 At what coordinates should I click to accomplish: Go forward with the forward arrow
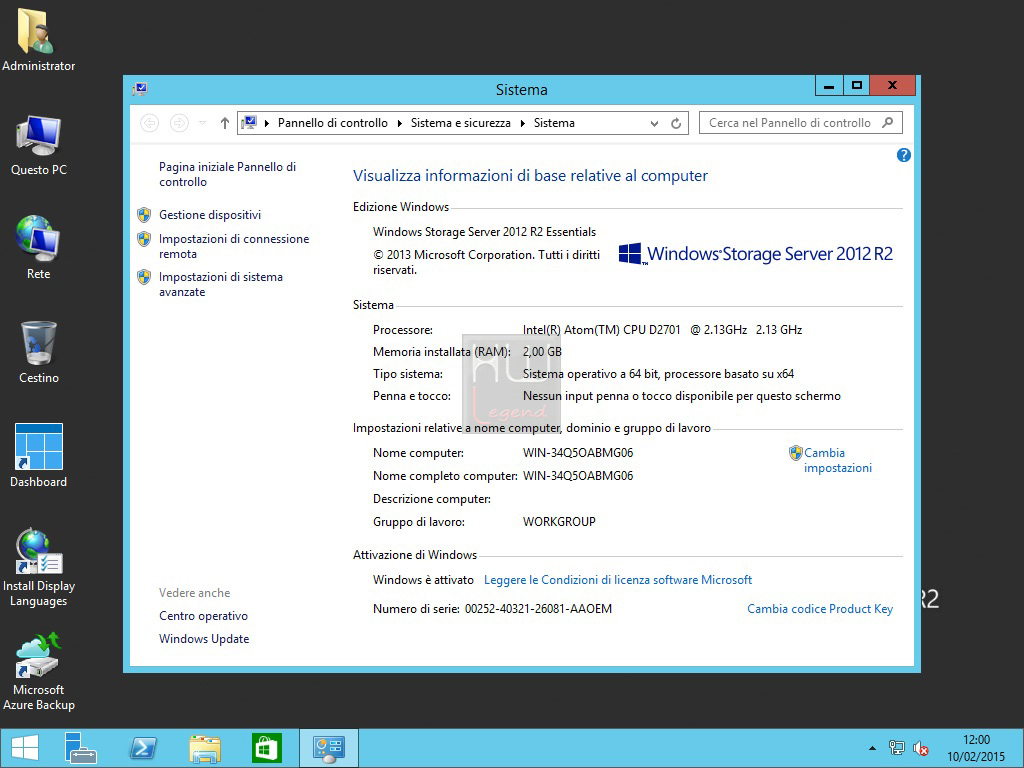[x=179, y=123]
